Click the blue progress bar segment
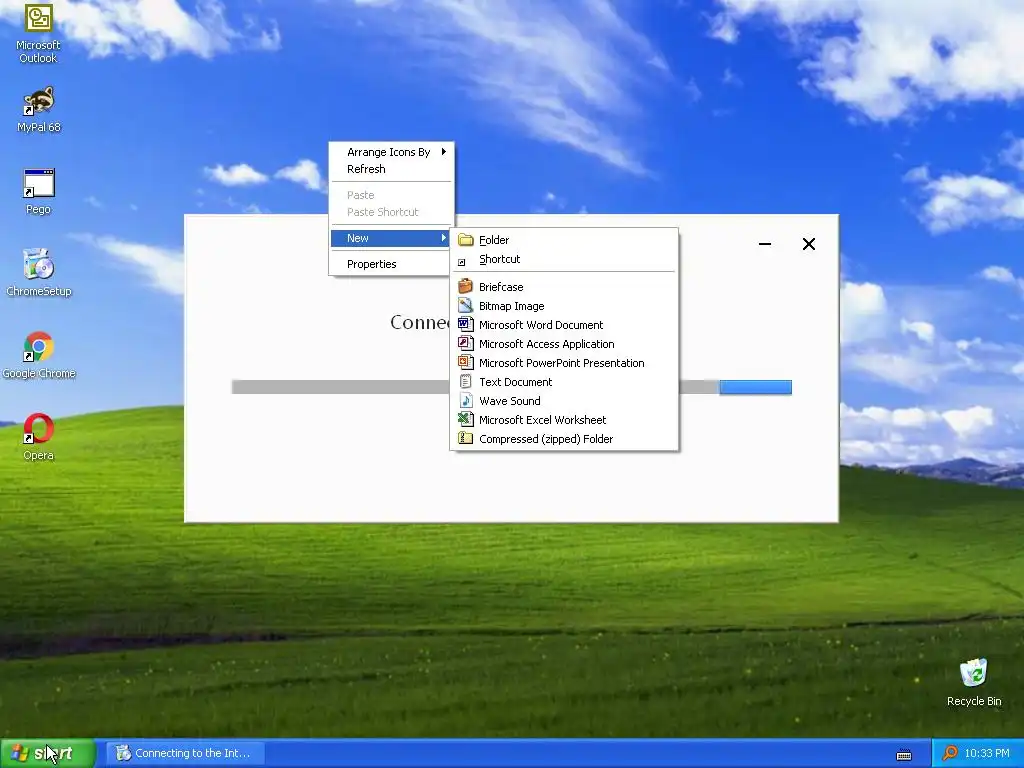Viewport: 1024px width, 768px height. tap(756, 387)
